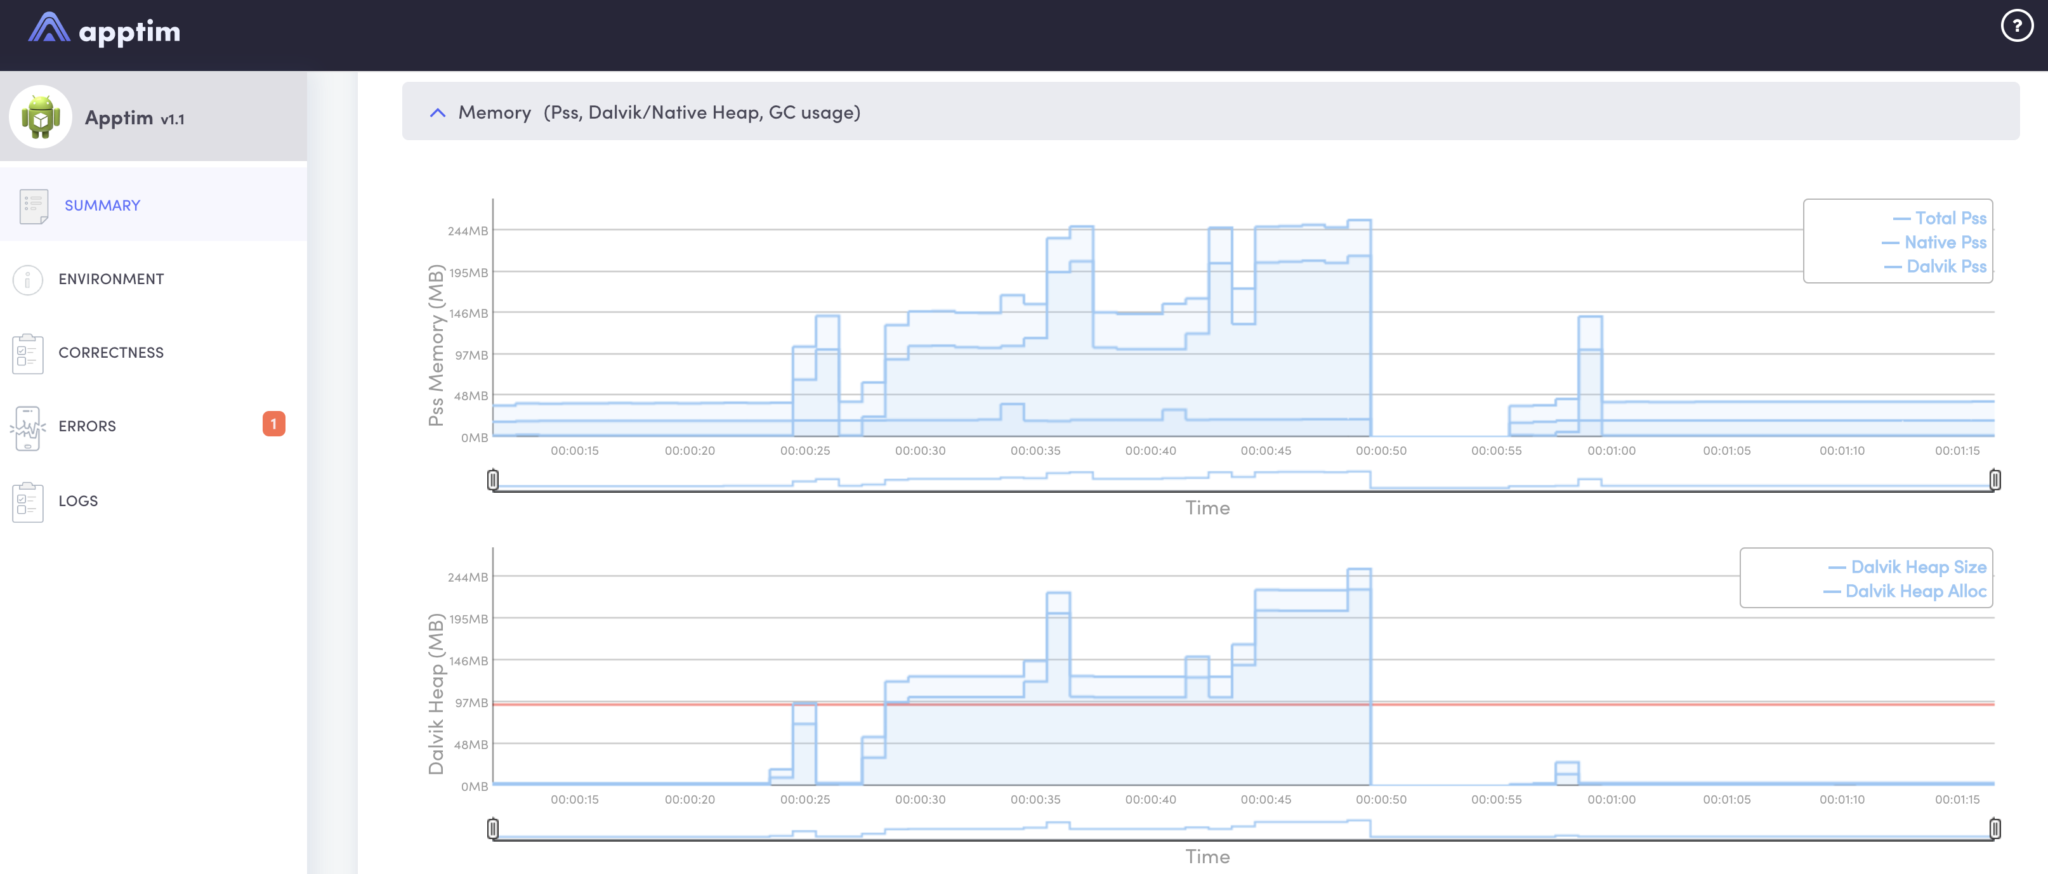
Task: Click the apptim logo in header
Action: point(104,30)
